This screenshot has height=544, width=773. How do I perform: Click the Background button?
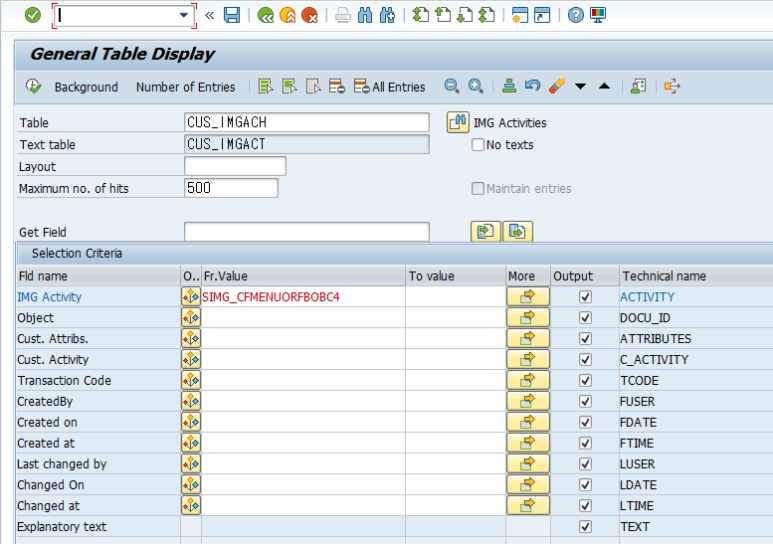[86, 87]
